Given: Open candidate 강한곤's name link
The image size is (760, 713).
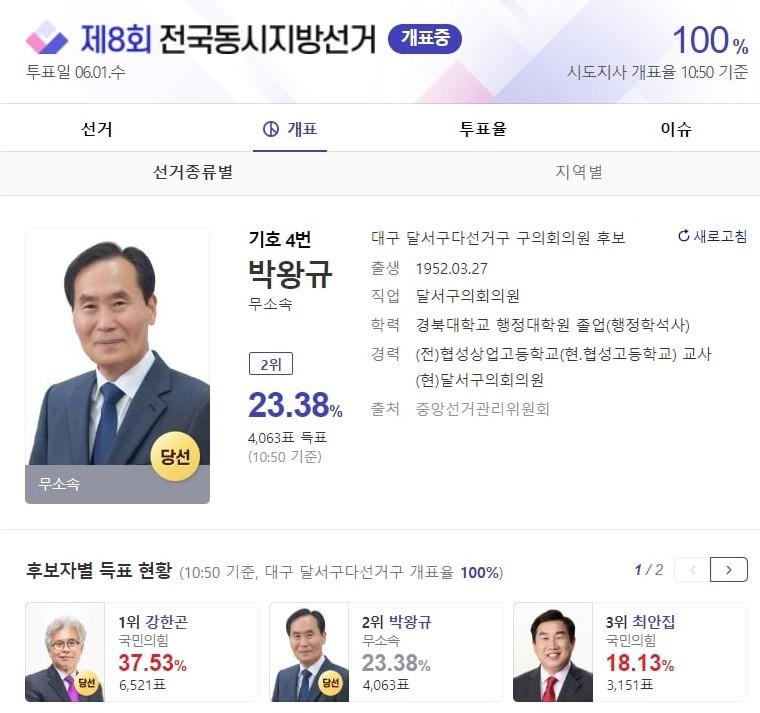Looking at the screenshot, I should (x=165, y=622).
